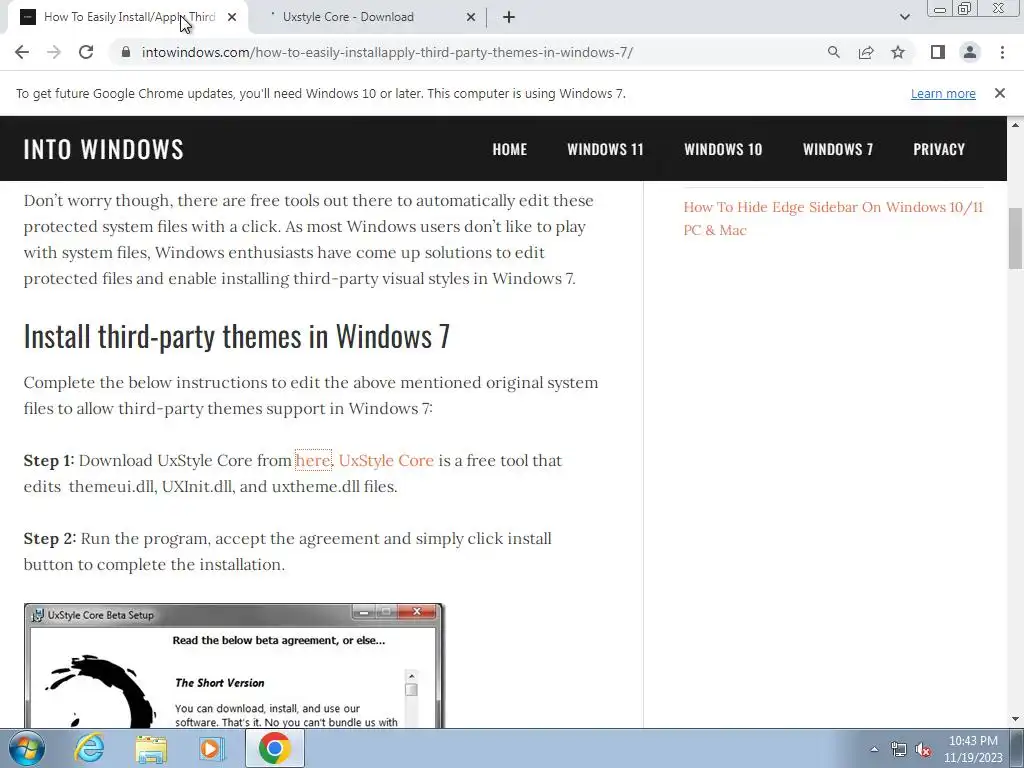
Task: Dismiss the Chrome update notification bar
Action: [999, 93]
